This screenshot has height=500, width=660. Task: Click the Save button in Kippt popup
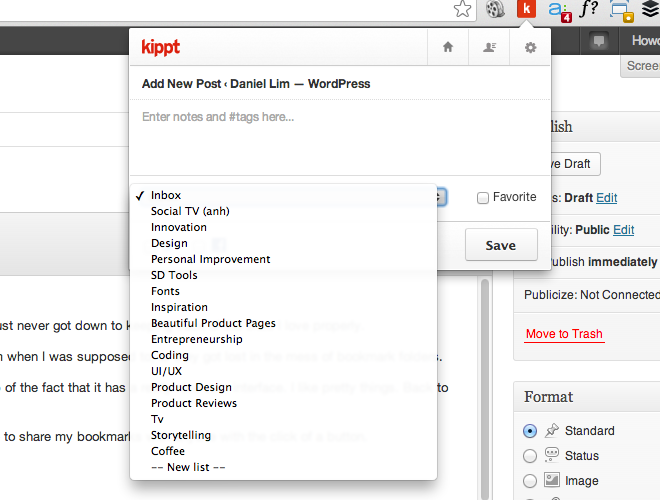(x=501, y=245)
